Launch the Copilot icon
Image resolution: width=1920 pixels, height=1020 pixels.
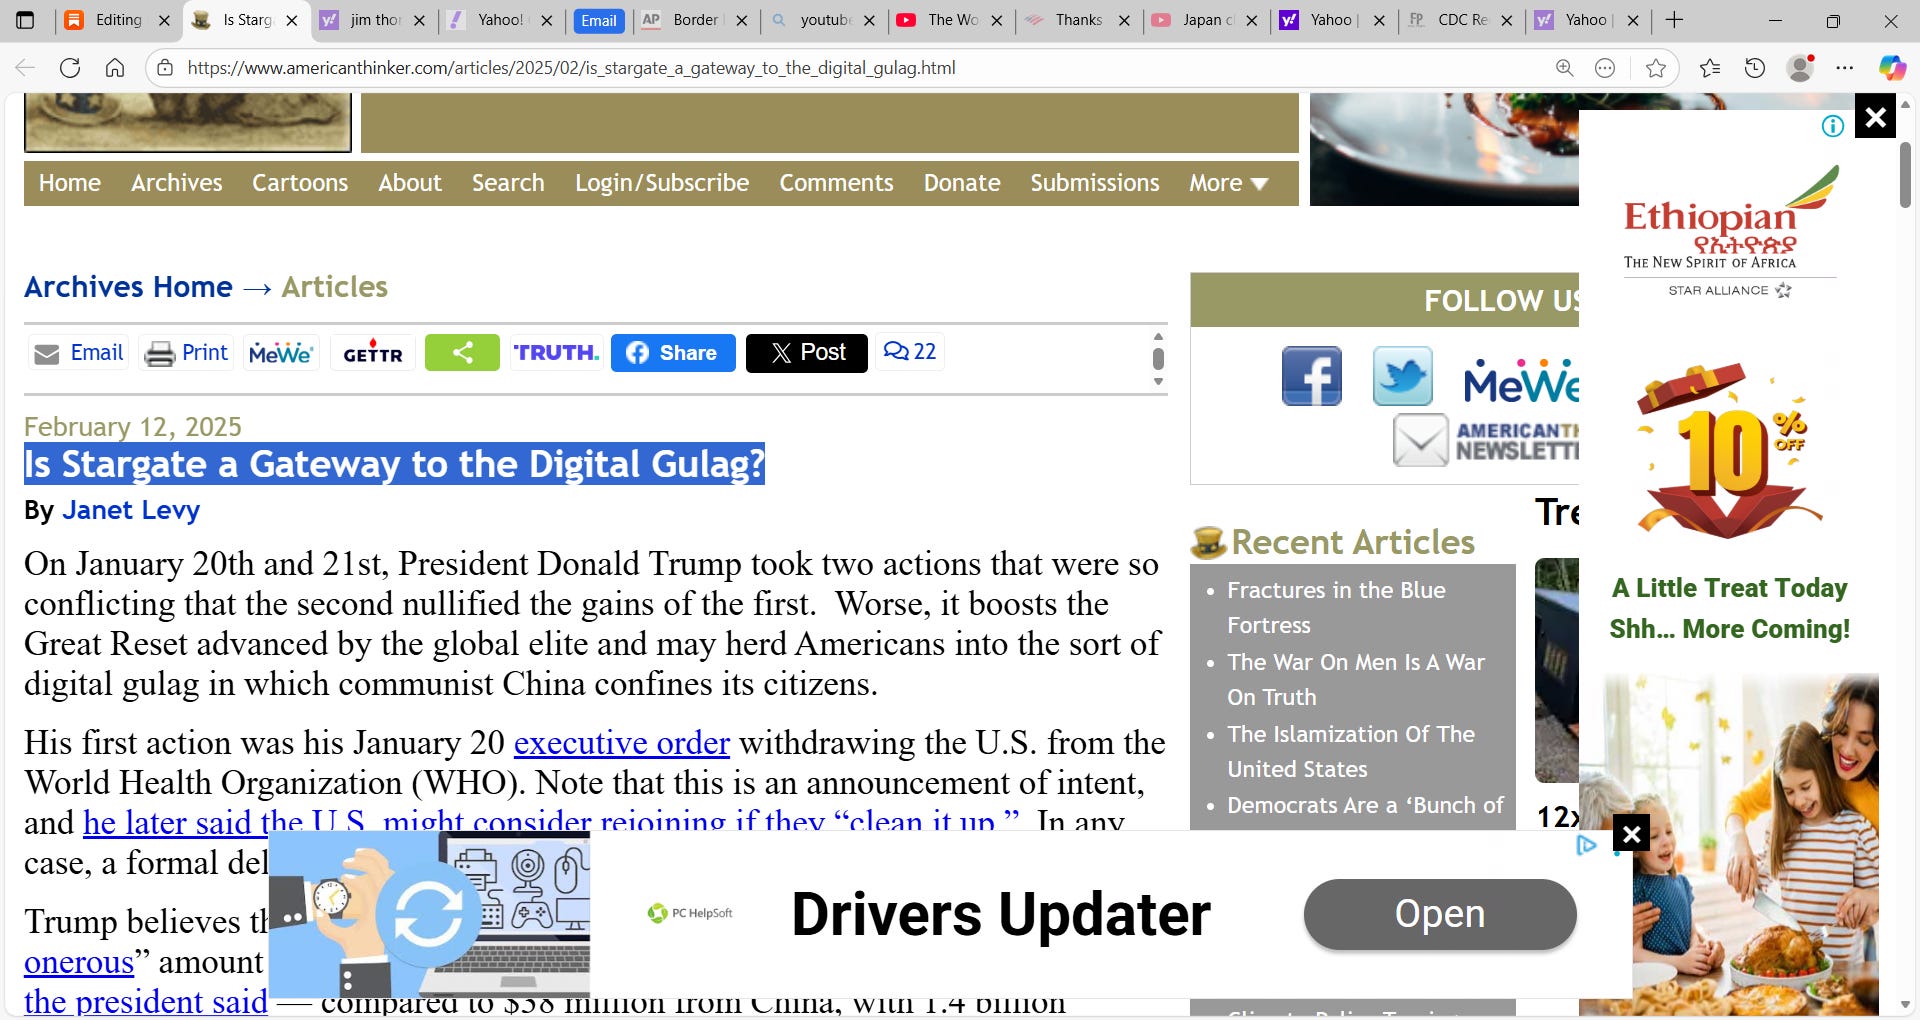click(1891, 68)
